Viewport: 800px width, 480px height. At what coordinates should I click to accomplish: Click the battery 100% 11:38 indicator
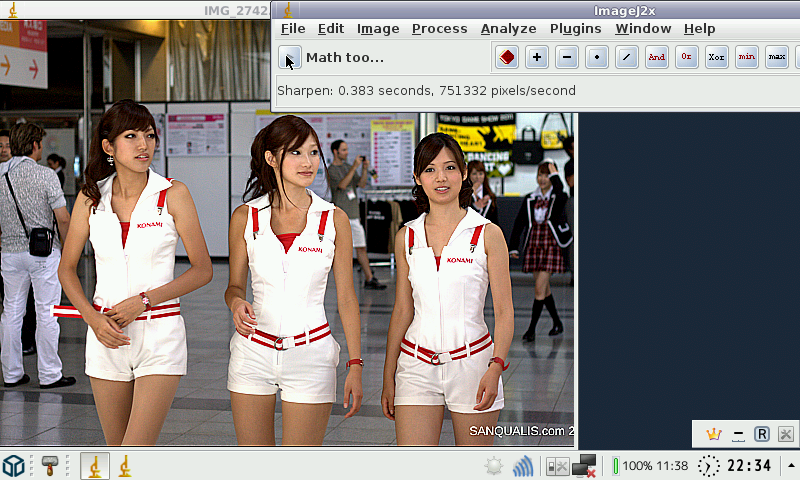650,466
